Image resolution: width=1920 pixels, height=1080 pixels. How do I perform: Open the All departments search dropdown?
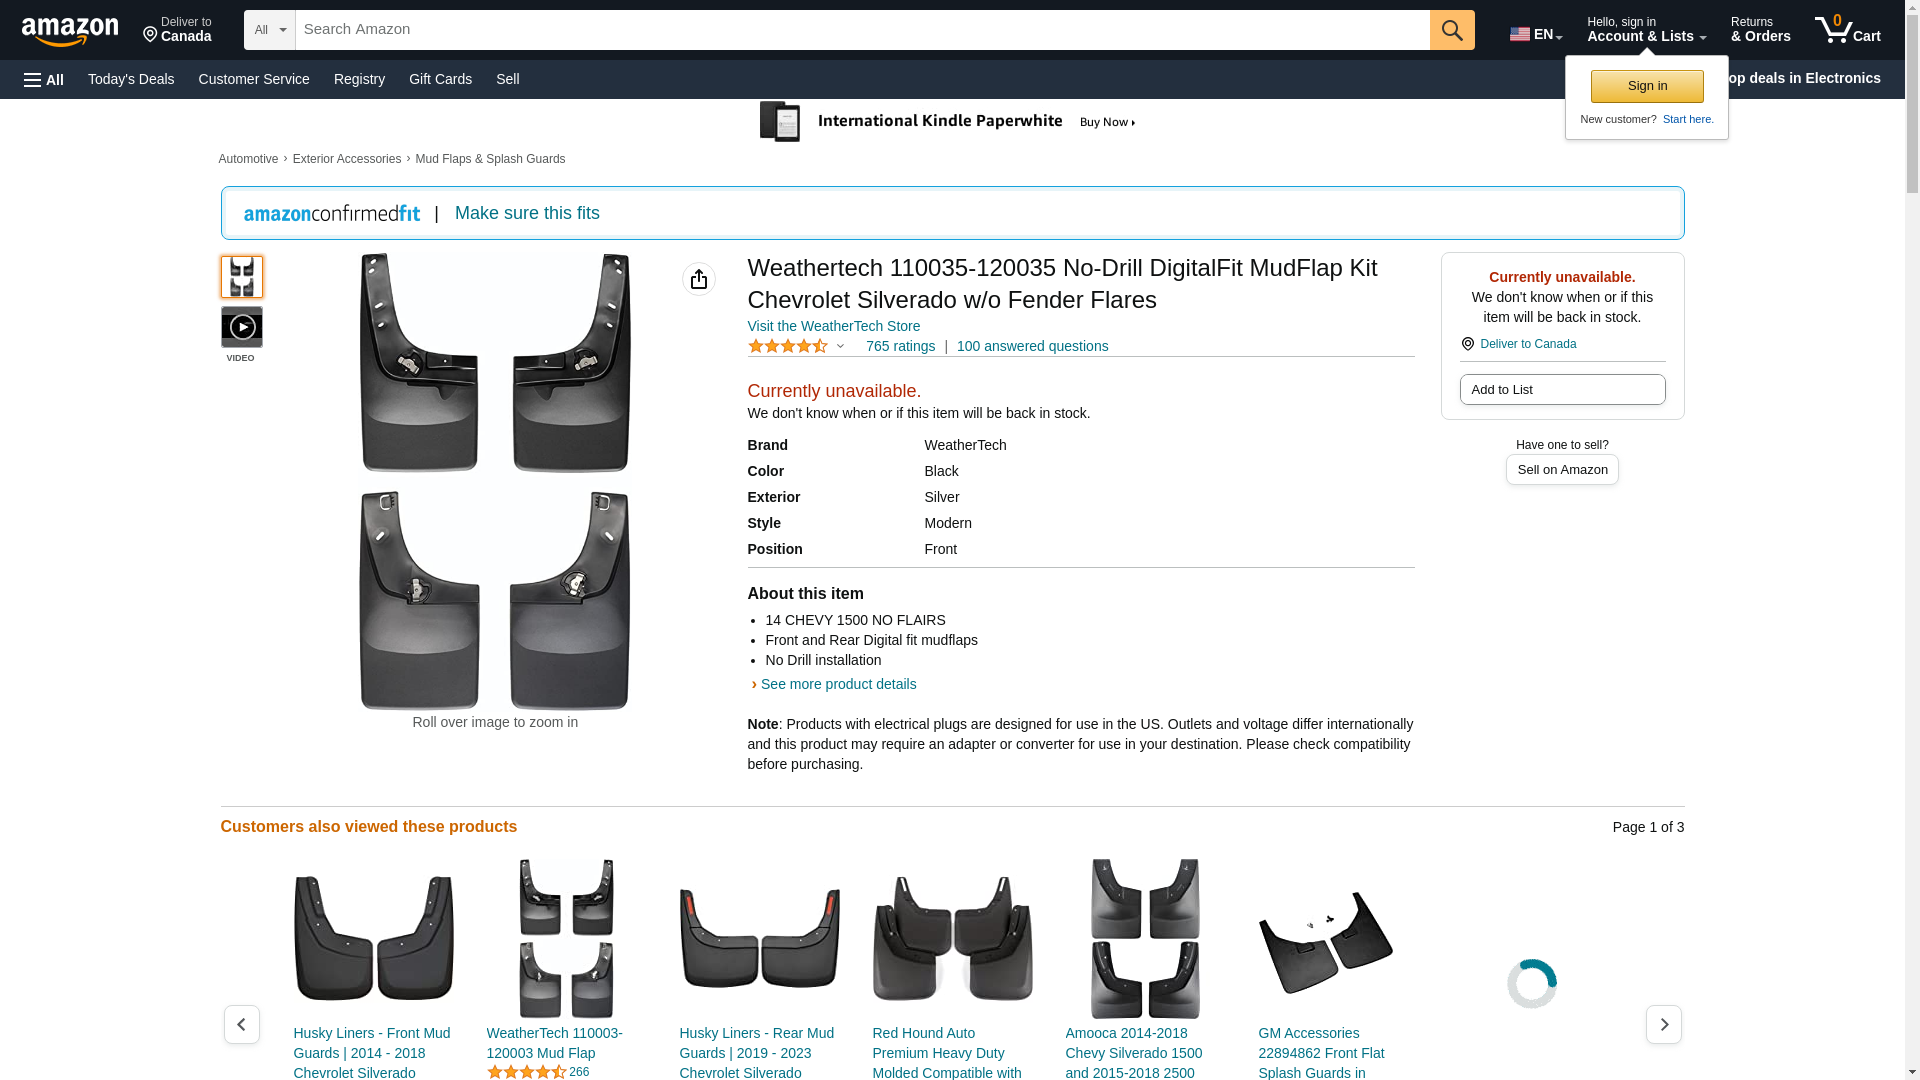(x=269, y=30)
